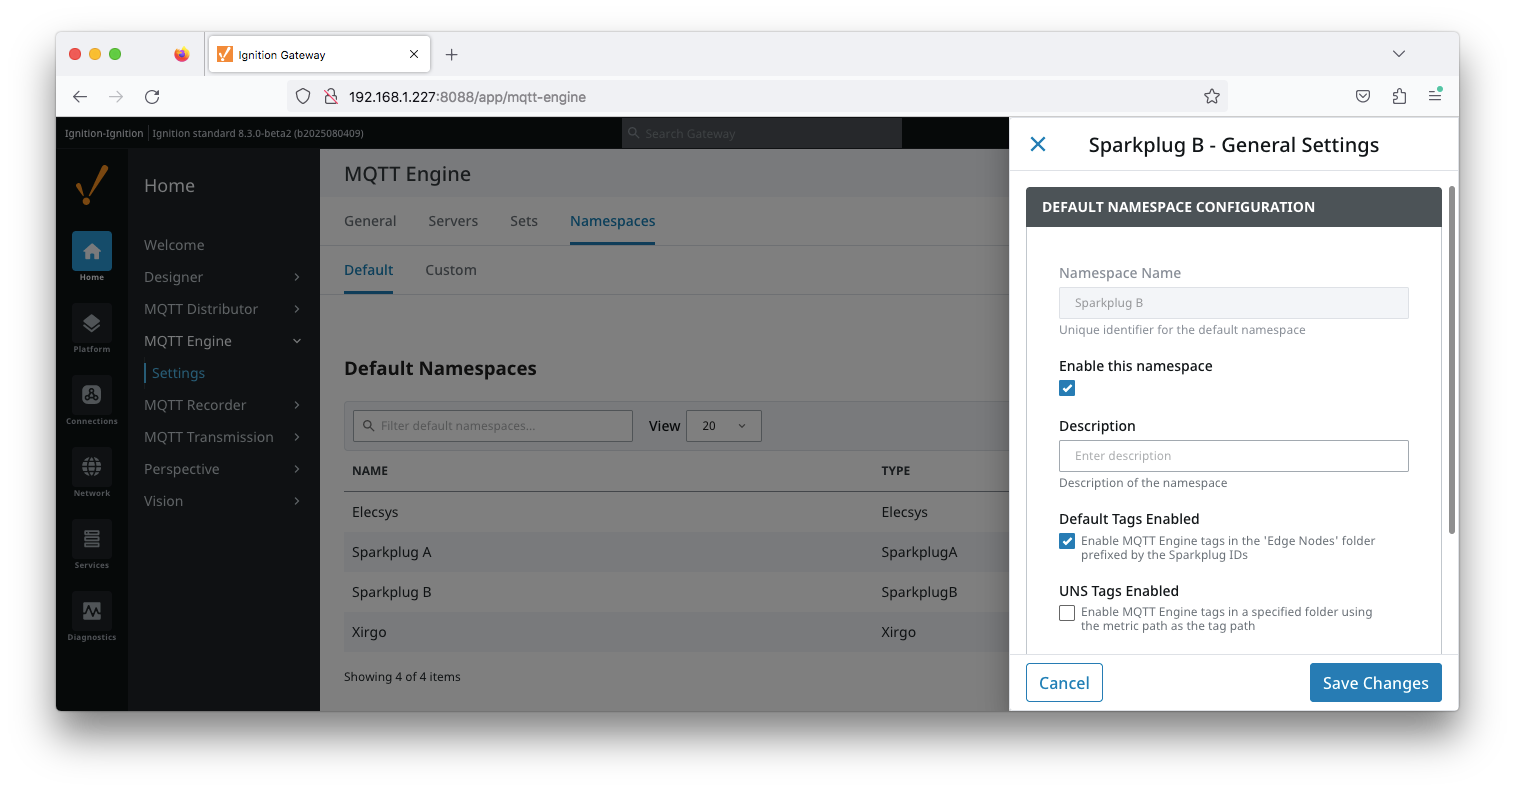Click the Filter default namespaces field

(493, 426)
